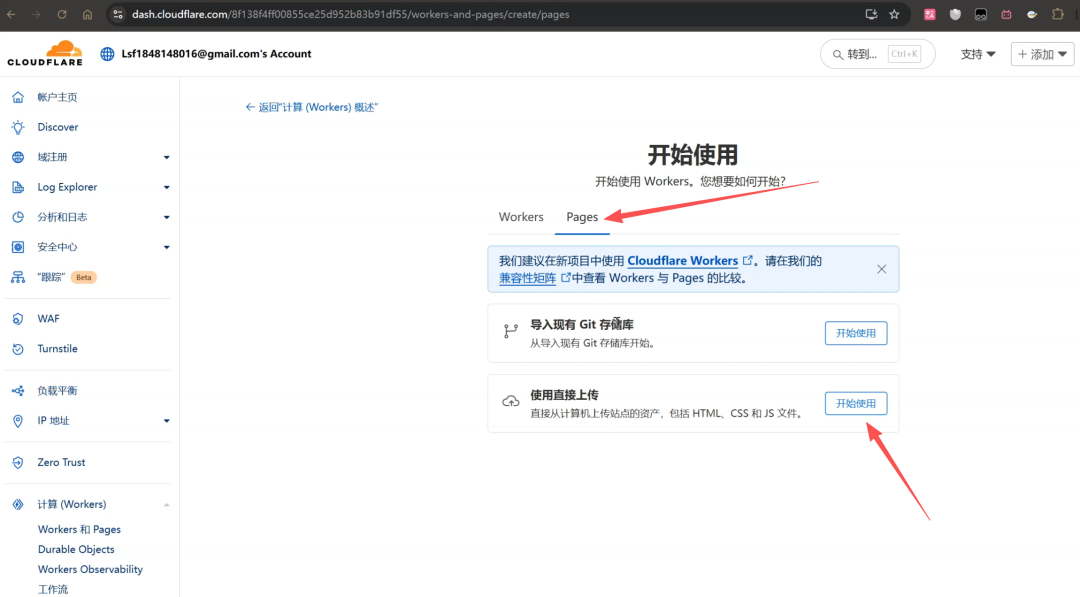Click the 负载平衡 icon

click(18, 390)
